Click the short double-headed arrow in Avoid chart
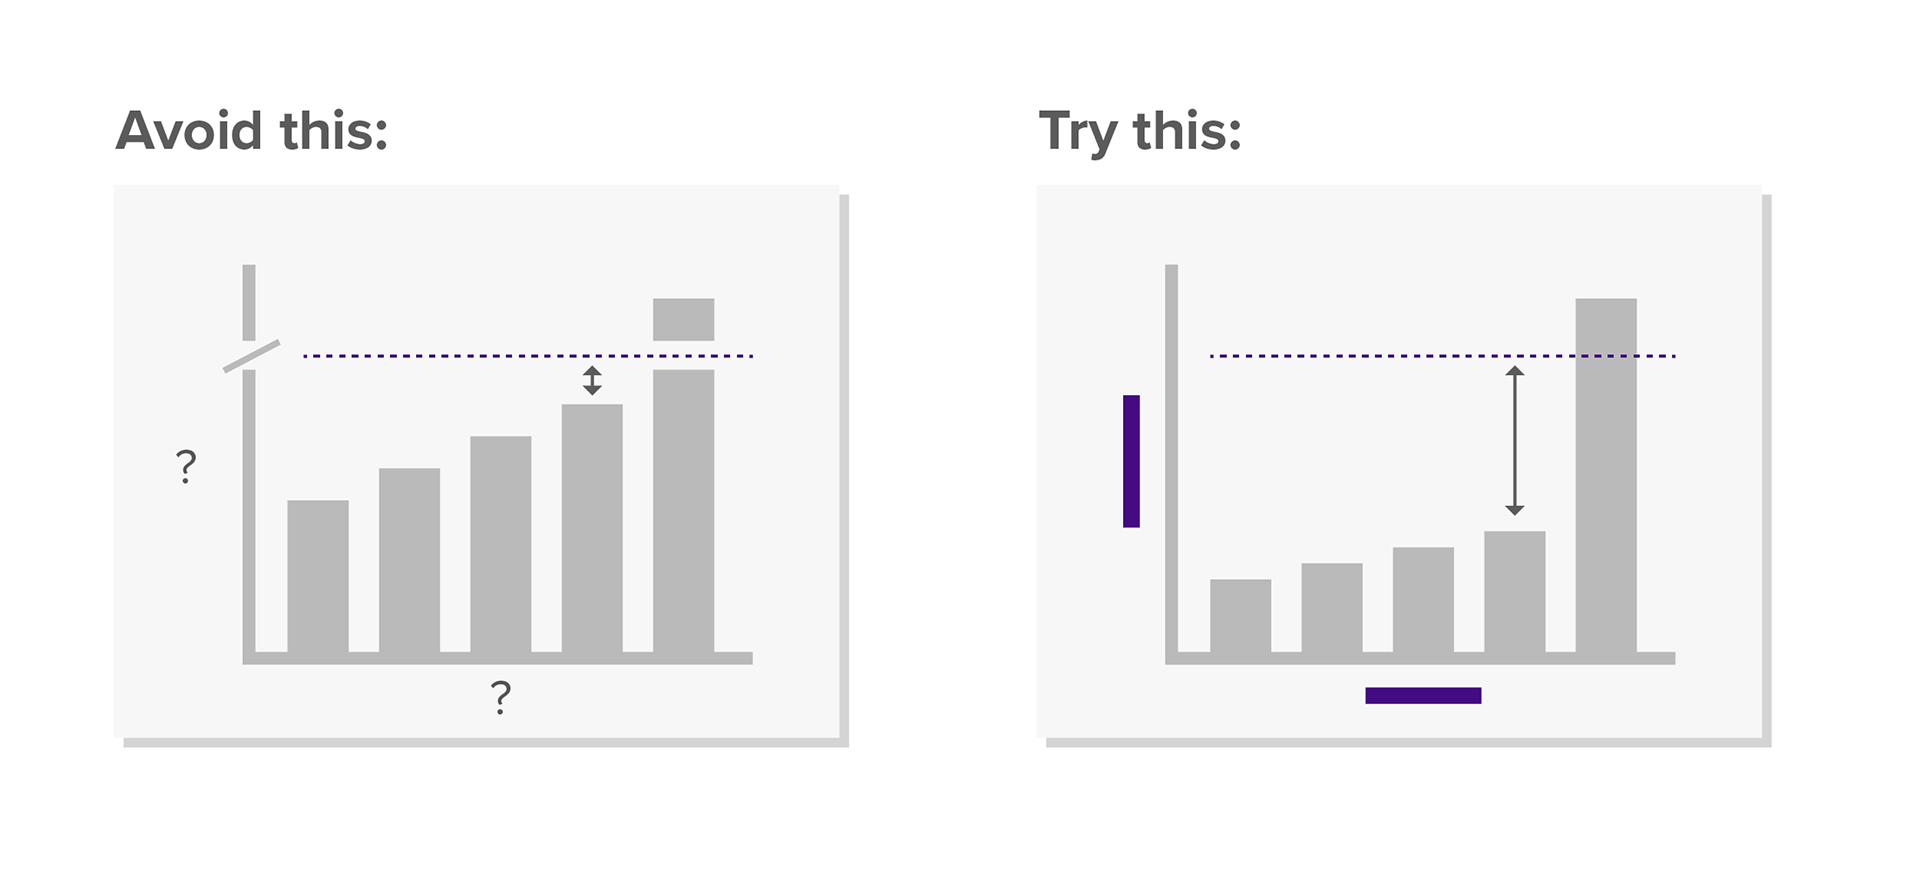This screenshot has width=1920, height=881. (592, 380)
